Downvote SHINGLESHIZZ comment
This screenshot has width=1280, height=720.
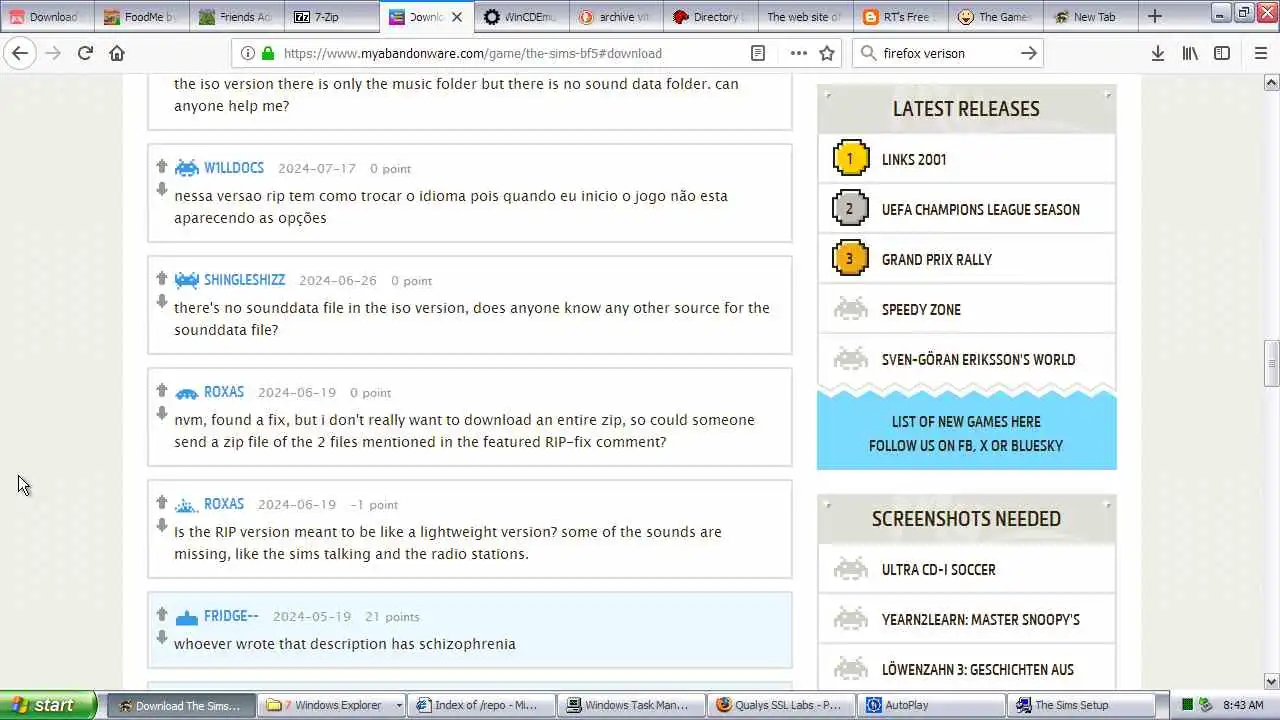pos(162,301)
